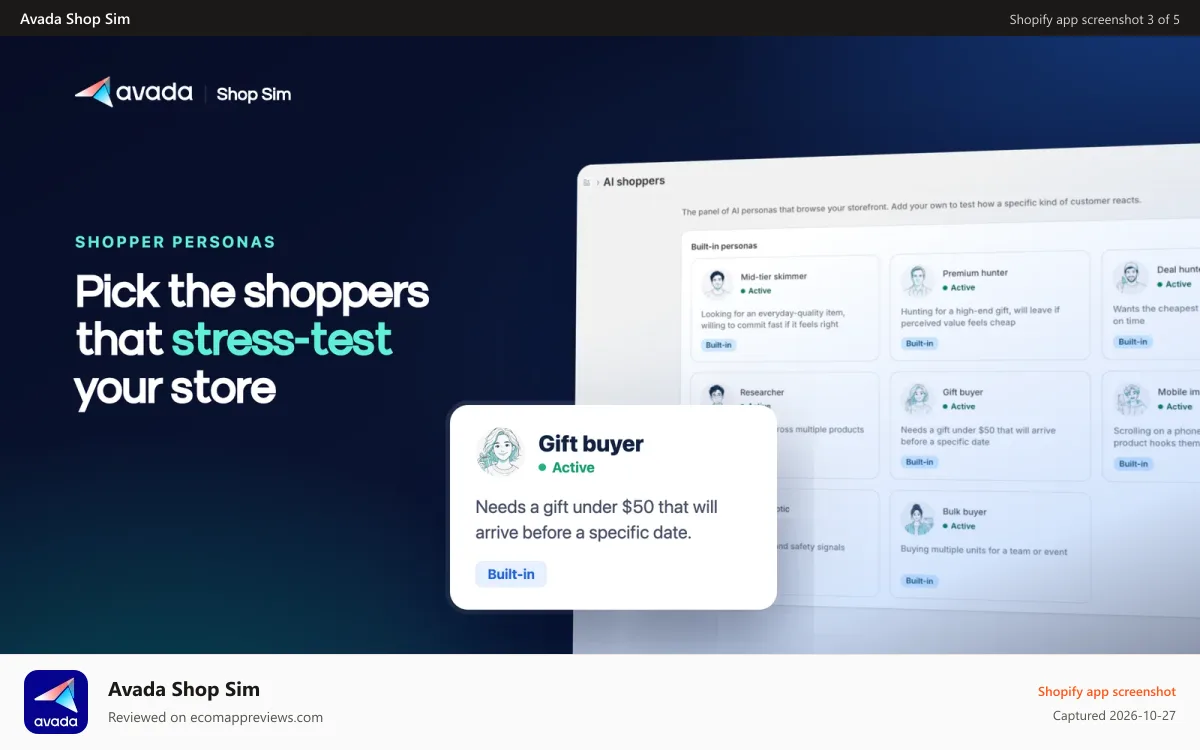The image size is (1200, 750).
Task: Click the Avada Shop Sim title in the top bar
Action: (x=75, y=19)
